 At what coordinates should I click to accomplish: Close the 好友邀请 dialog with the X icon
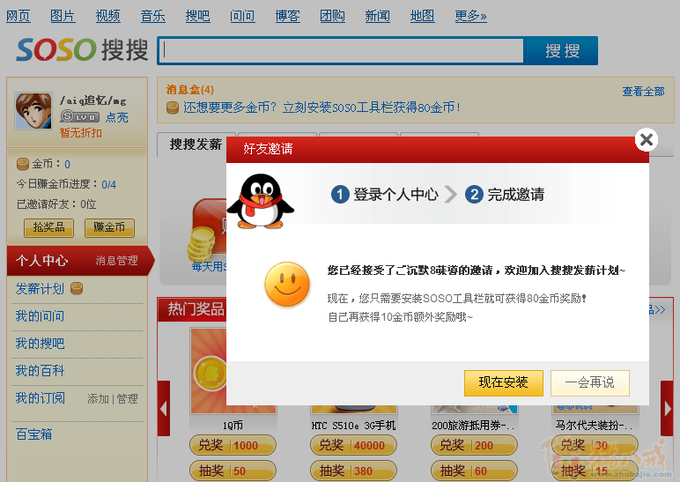pyautogui.click(x=646, y=140)
